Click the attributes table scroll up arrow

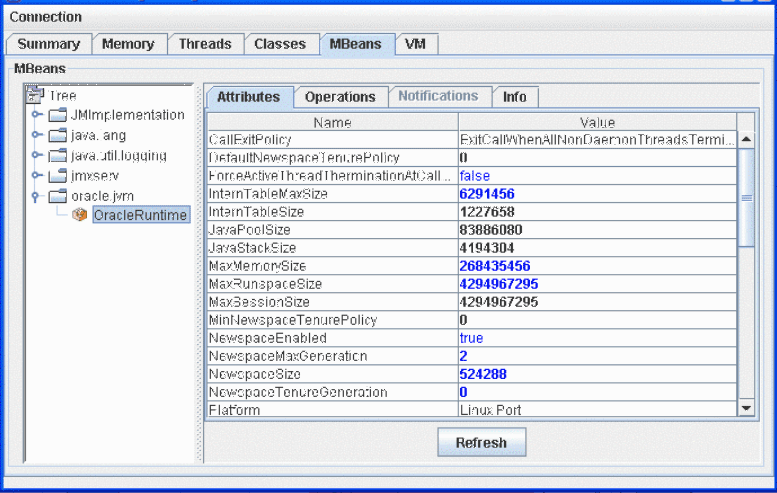coord(746,140)
